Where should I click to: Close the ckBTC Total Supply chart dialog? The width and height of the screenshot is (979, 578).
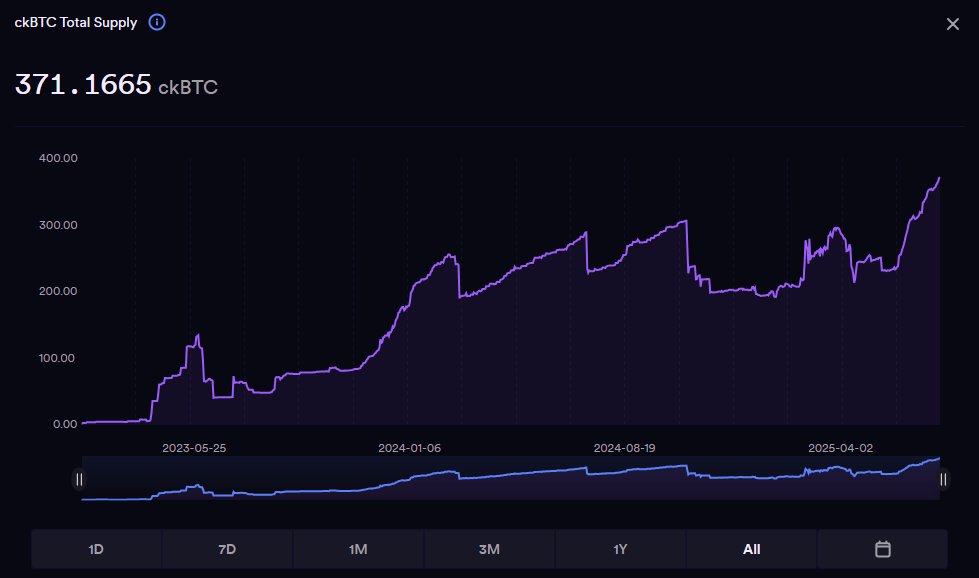coord(953,24)
